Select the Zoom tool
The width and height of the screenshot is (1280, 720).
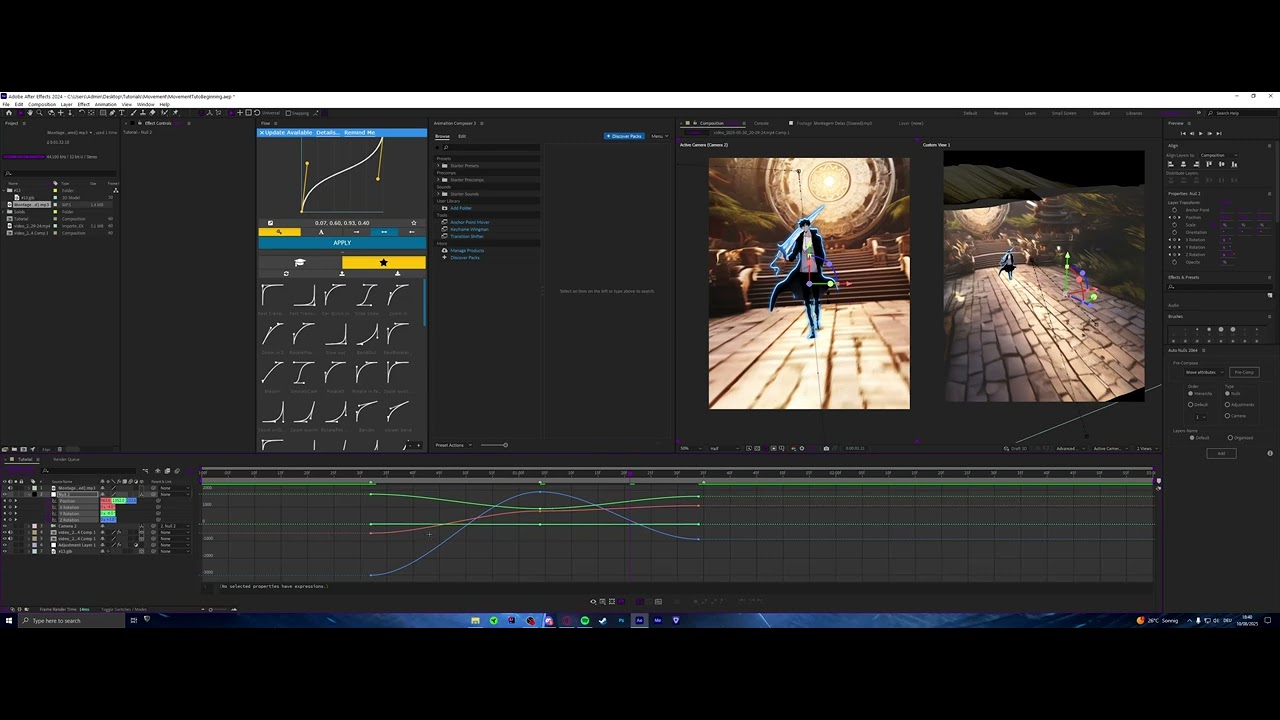[39, 113]
